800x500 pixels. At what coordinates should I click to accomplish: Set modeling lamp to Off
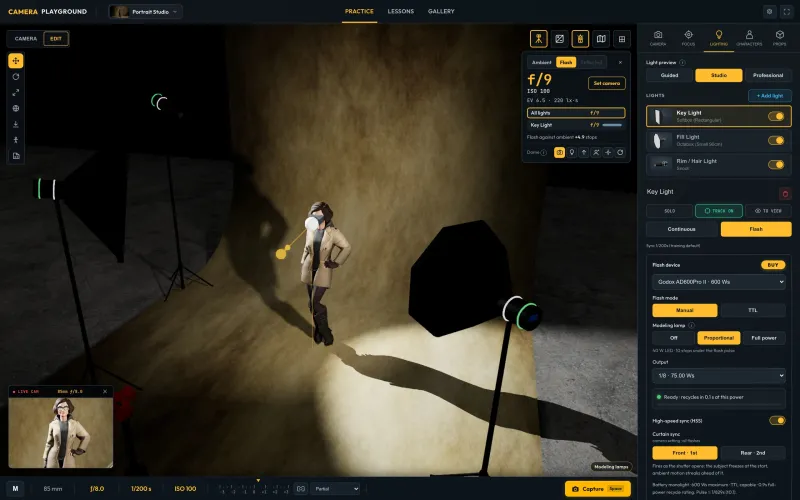673,338
